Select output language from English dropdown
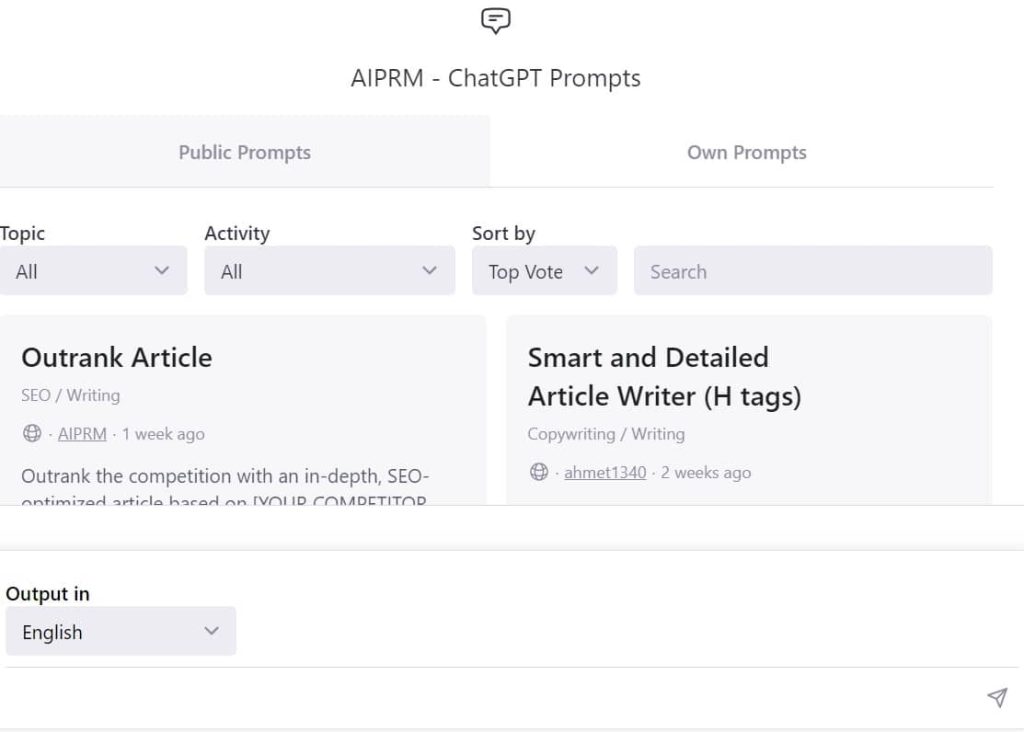Image resolution: width=1024 pixels, height=732 pixels. pyautogui.click(x=120, y=632)
